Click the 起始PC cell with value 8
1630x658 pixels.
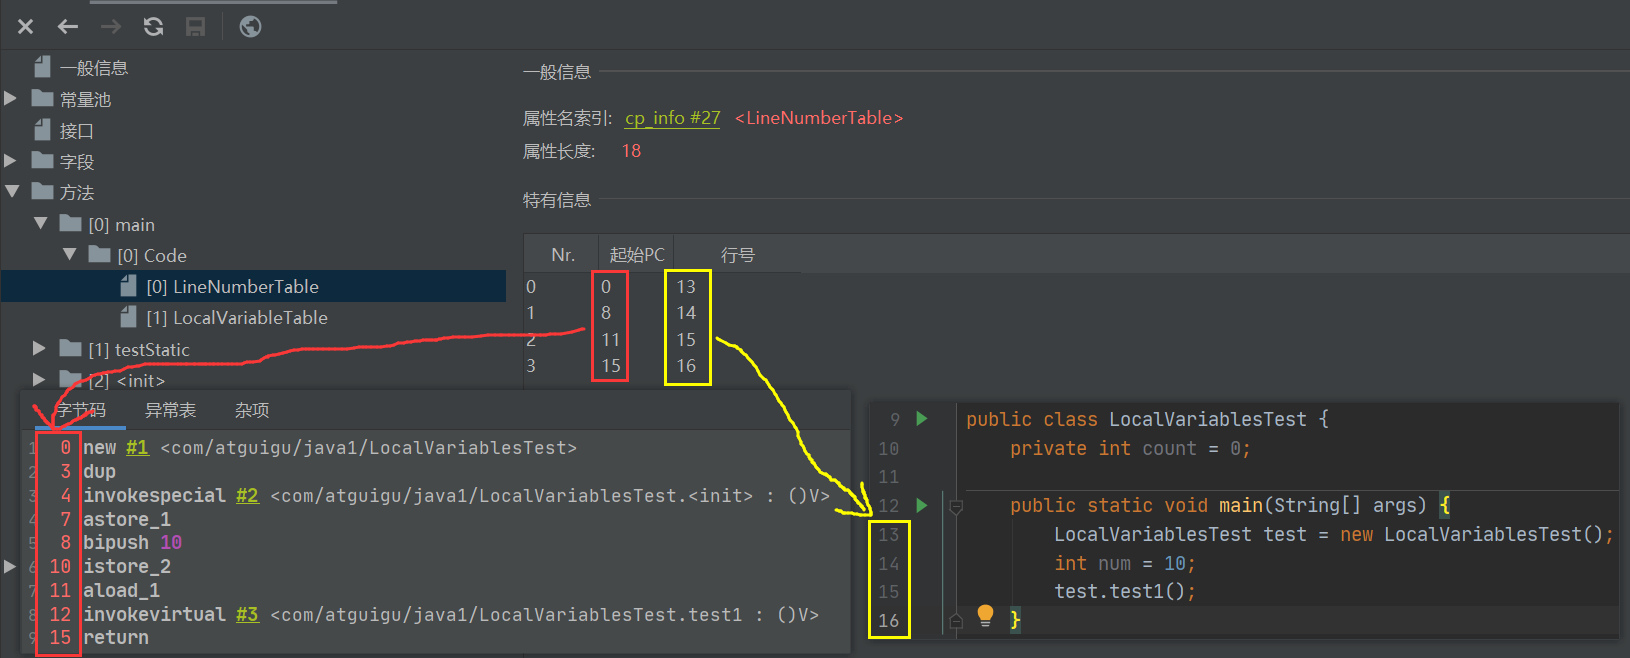pyautogui.click(x=606, y=313)
